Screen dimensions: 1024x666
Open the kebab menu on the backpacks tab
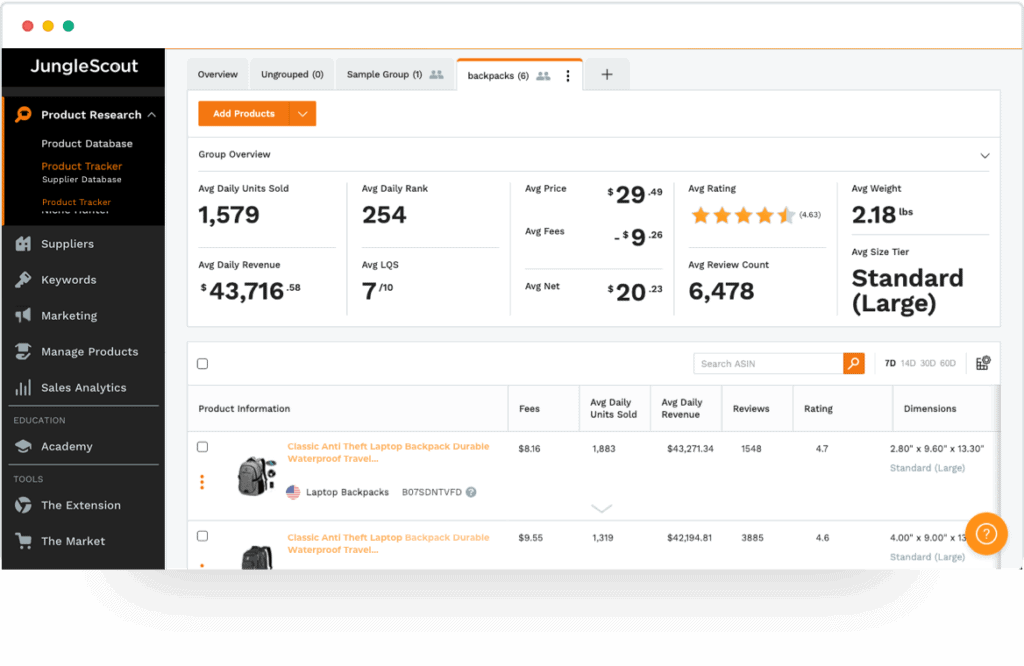point(568,73)
